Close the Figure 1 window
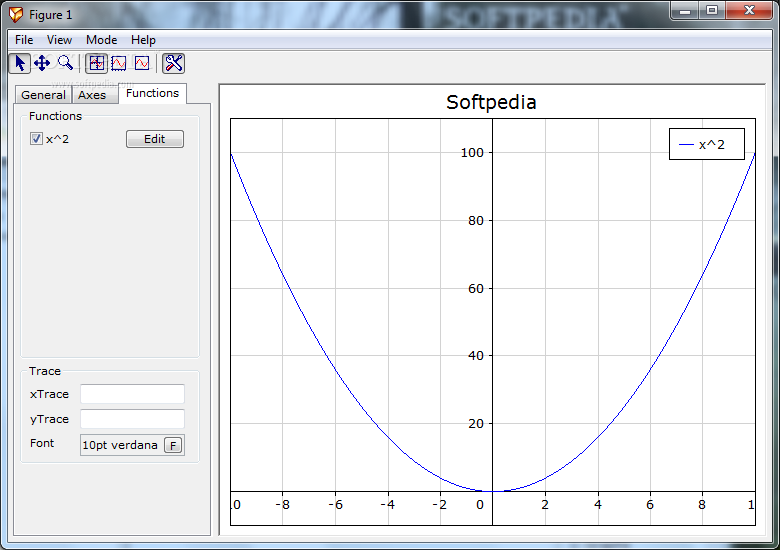Image resolution: width=780 pixels, height=550 pixels. [749, 10]
